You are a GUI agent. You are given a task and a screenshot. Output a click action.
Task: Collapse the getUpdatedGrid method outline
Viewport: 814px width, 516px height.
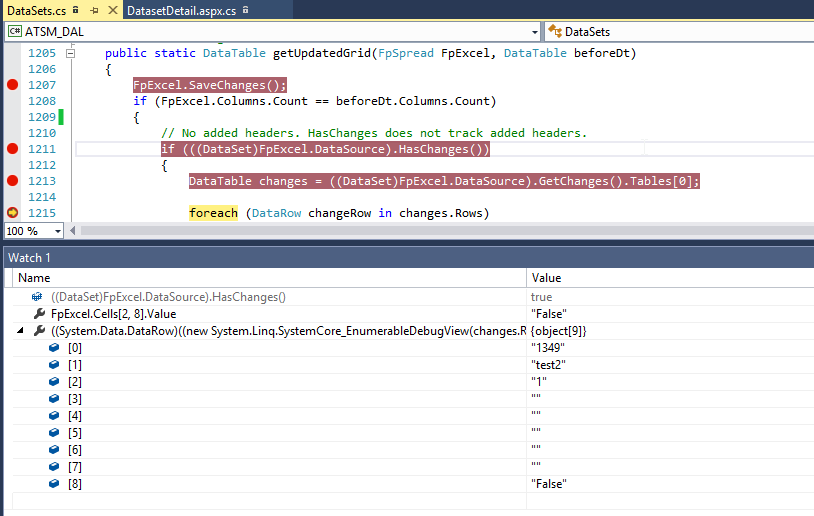(71, 53)
